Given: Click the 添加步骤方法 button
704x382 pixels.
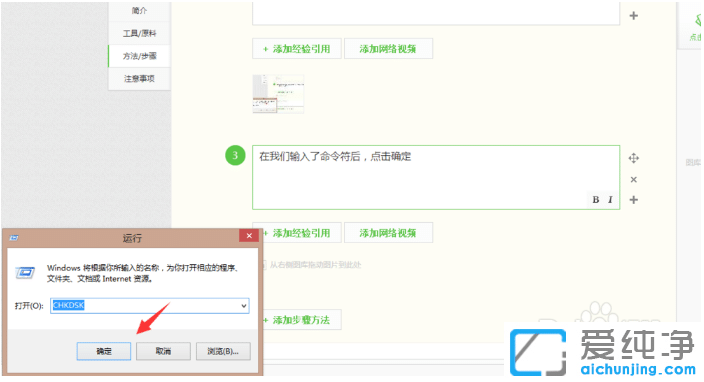Looking at the screenshot, I should [302, 320].
